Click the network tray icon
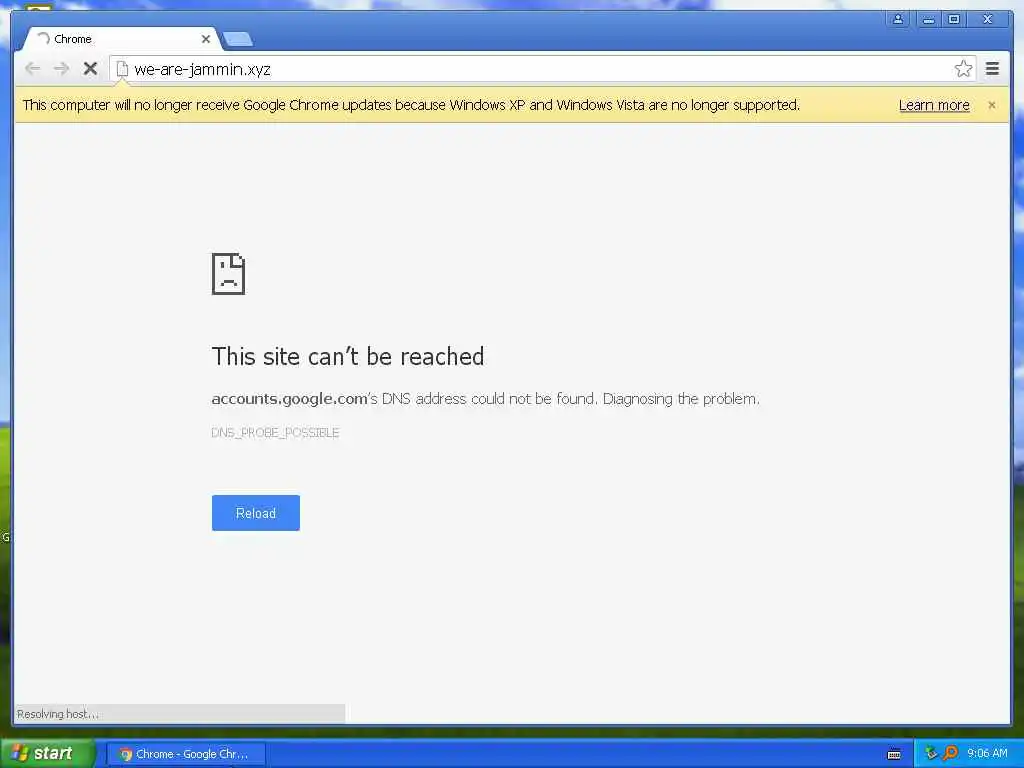Image resolution: width=1024 pixels, height=768 pixels. point(931,753)
